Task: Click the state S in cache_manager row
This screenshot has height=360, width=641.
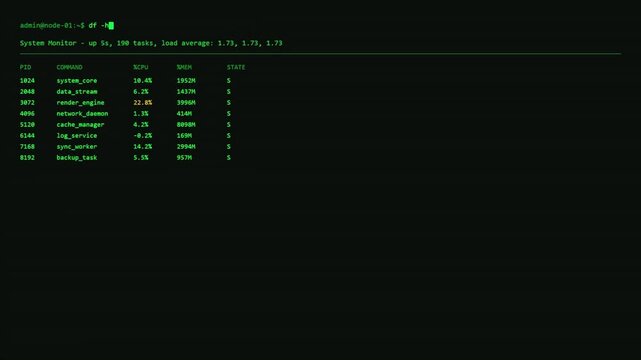Action: (229, 125)
